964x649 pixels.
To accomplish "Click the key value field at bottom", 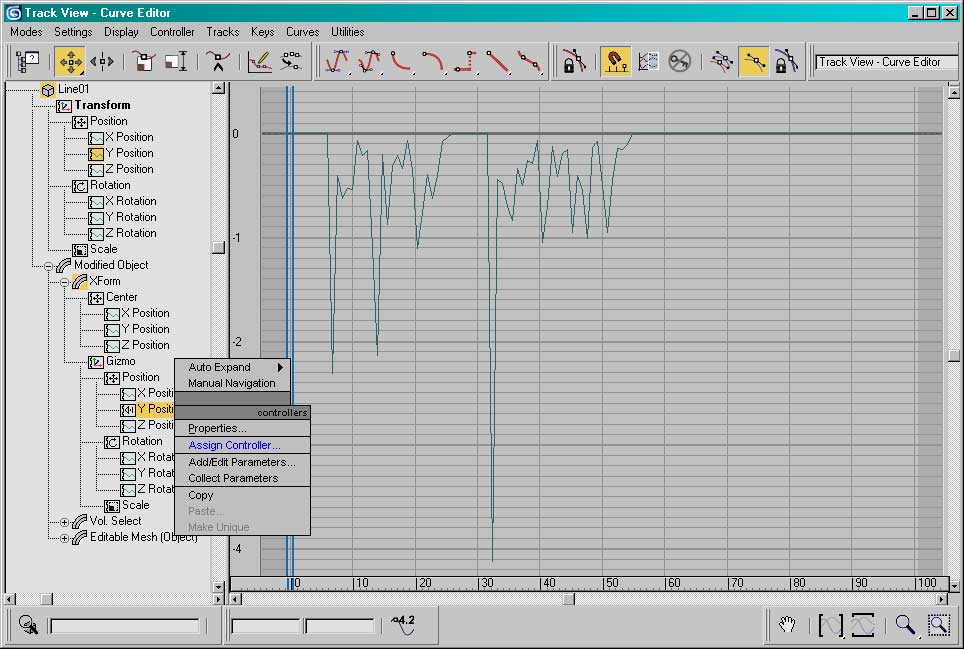I will click(x=339, y=626).
